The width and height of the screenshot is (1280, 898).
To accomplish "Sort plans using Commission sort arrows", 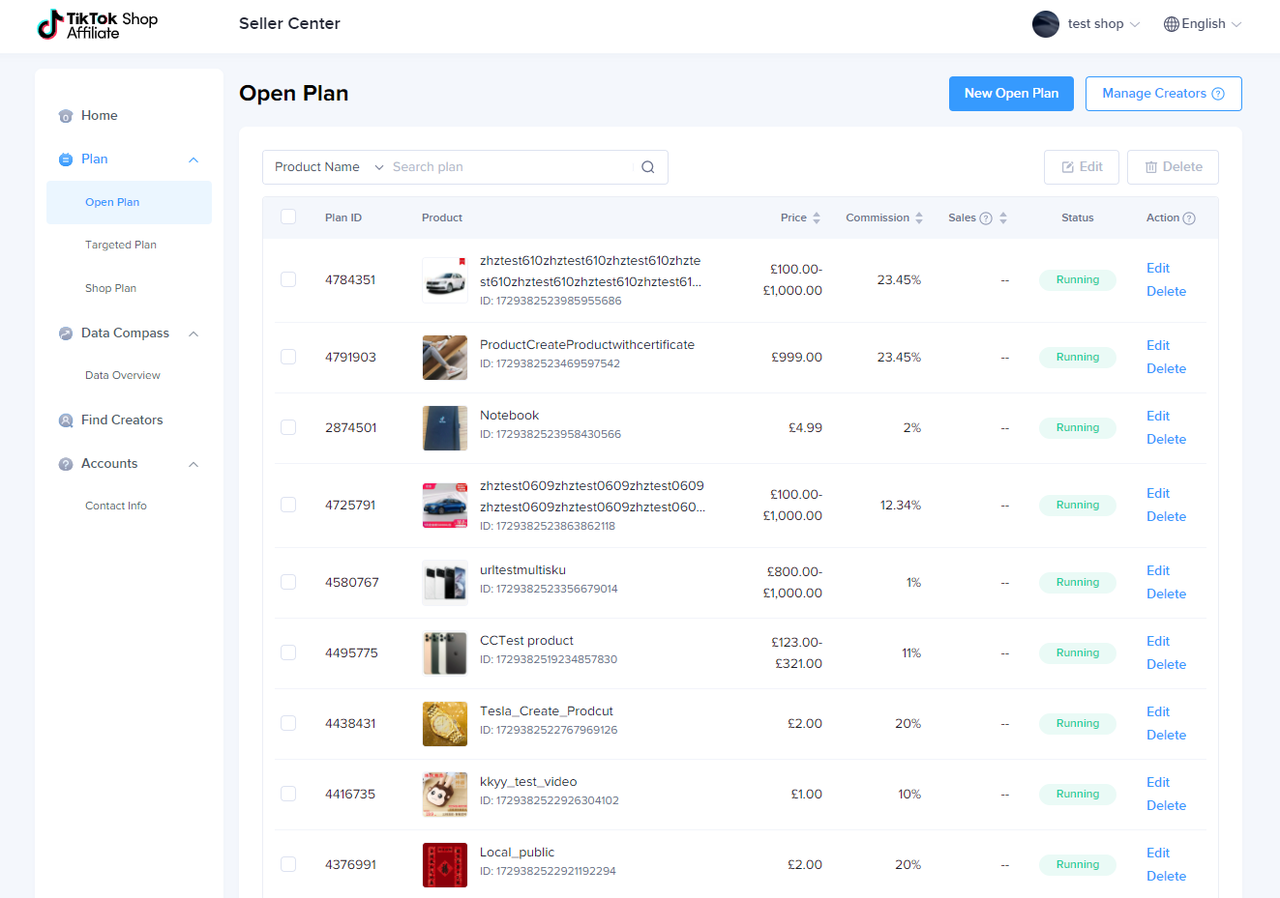I will pos(919,218).
